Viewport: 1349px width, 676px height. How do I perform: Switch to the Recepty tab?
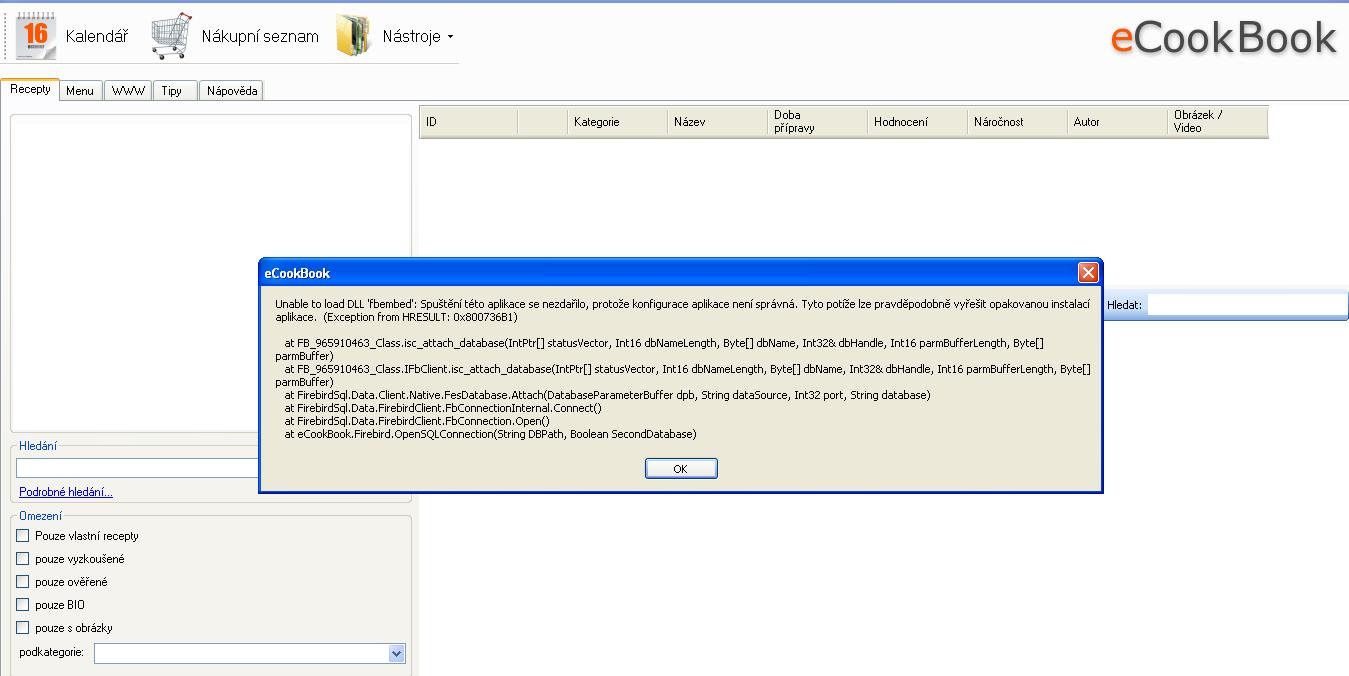click(30, 89)
